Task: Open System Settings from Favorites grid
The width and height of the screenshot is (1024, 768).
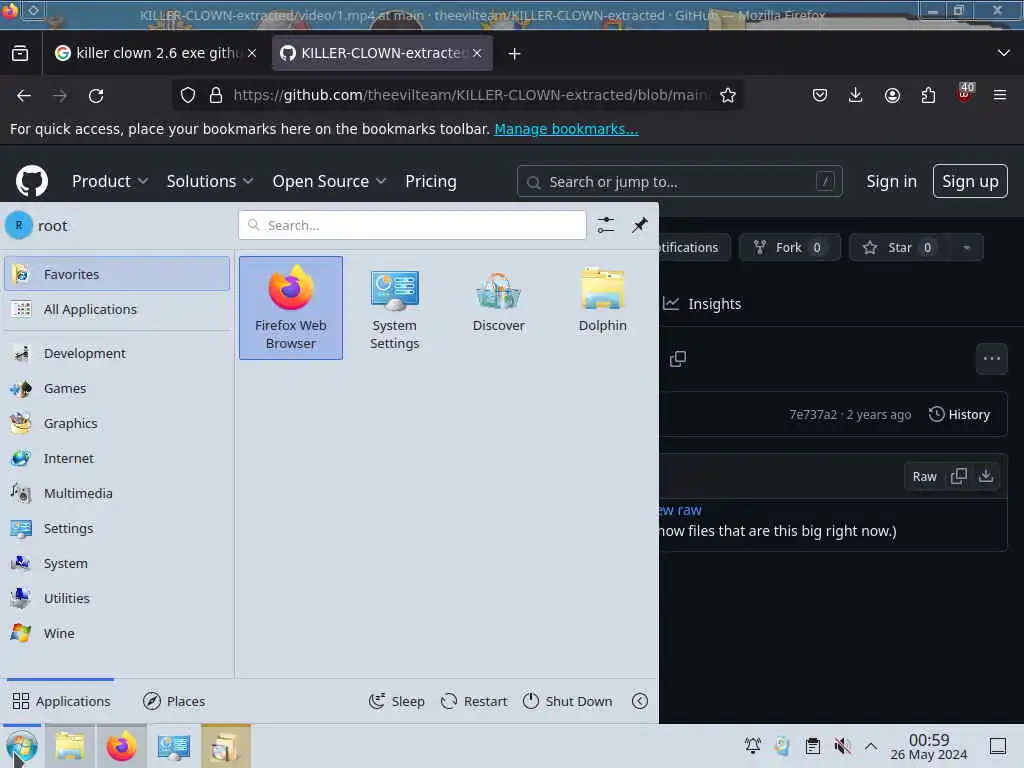Action: pos(394,308)
